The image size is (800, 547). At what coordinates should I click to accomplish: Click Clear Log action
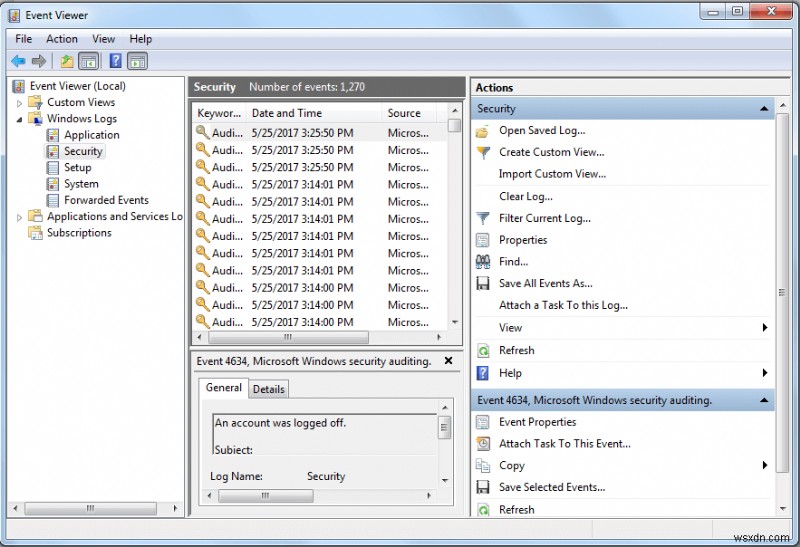[x=526, y=196]
